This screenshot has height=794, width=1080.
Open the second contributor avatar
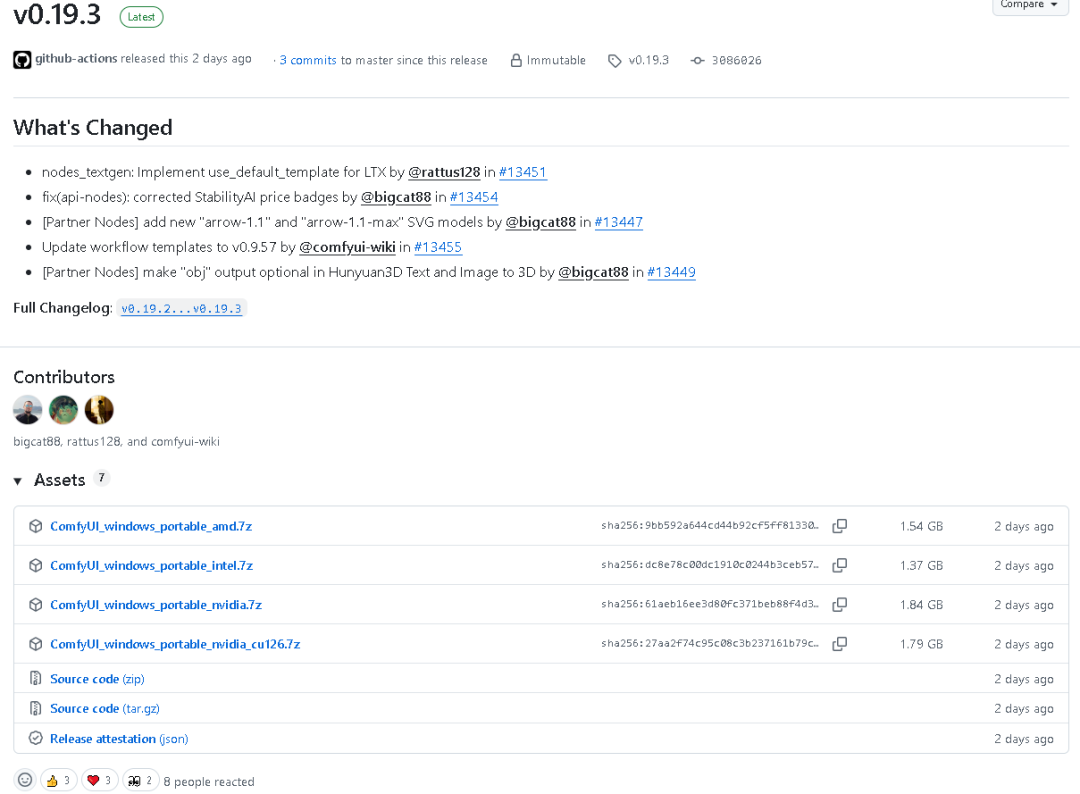click(x=63, y=410)
